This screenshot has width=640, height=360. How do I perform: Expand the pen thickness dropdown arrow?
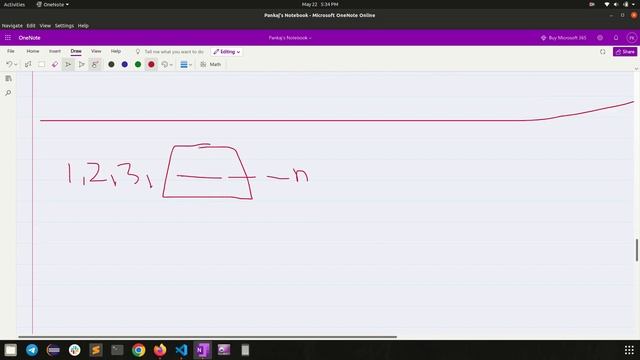[x=190, y=65]
